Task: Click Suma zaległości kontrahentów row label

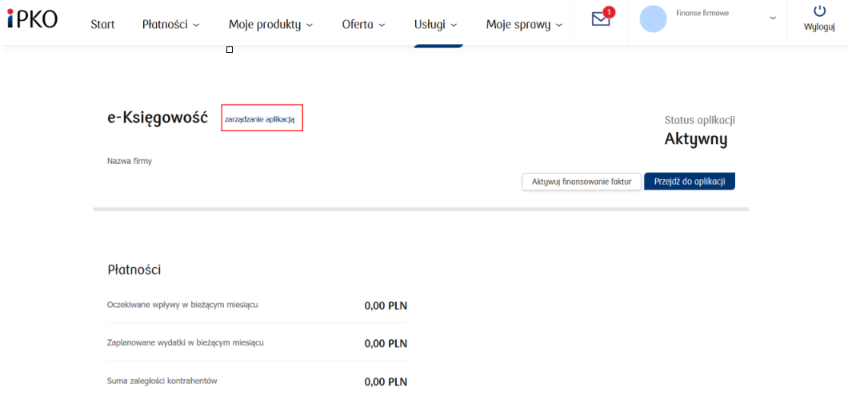Action: click(x=162, y=381)
